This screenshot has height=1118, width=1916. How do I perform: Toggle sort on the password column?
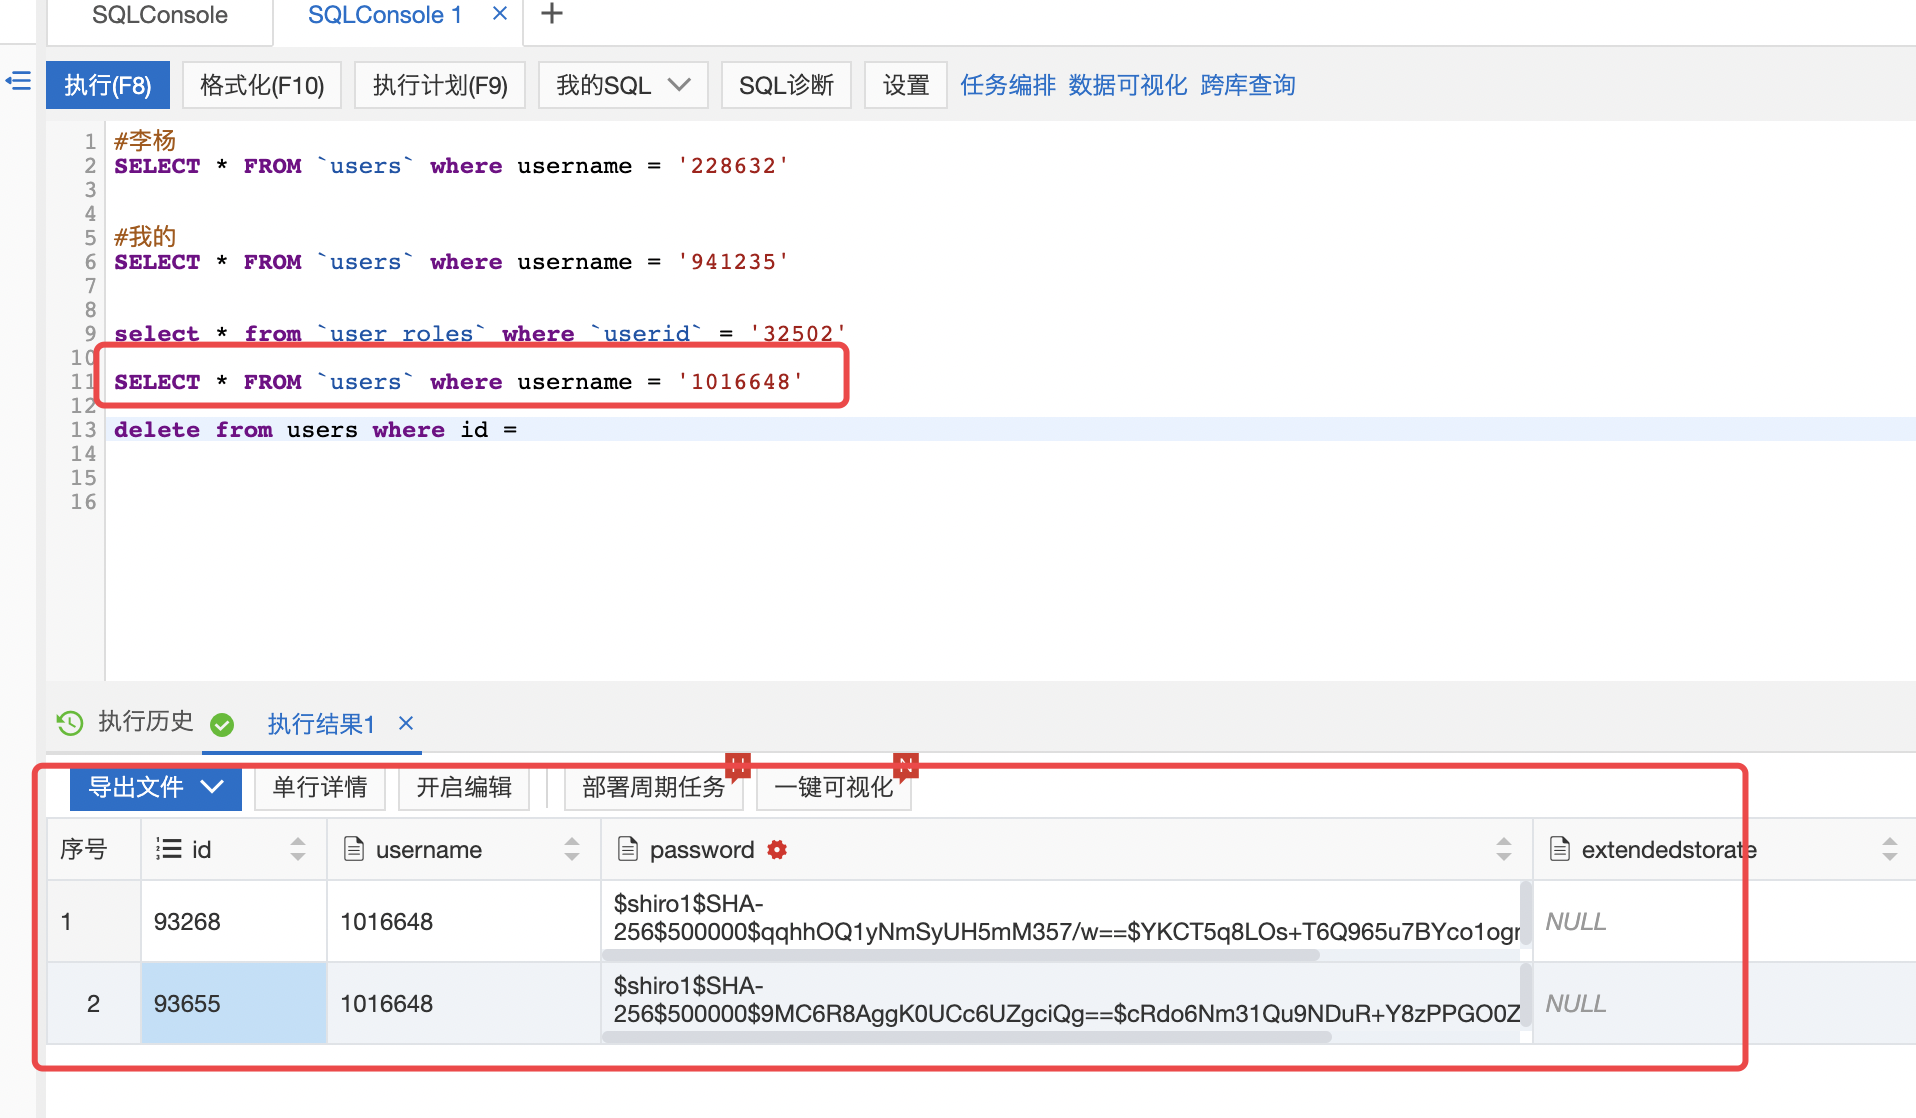[1503, 850]
